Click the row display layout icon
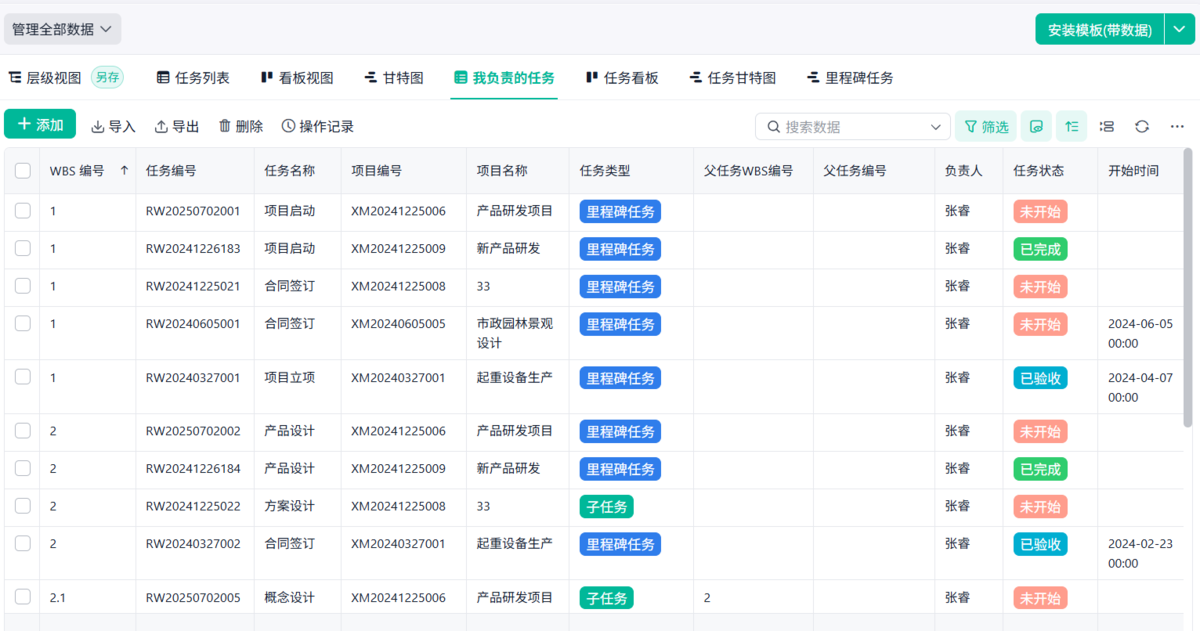 1107,127
